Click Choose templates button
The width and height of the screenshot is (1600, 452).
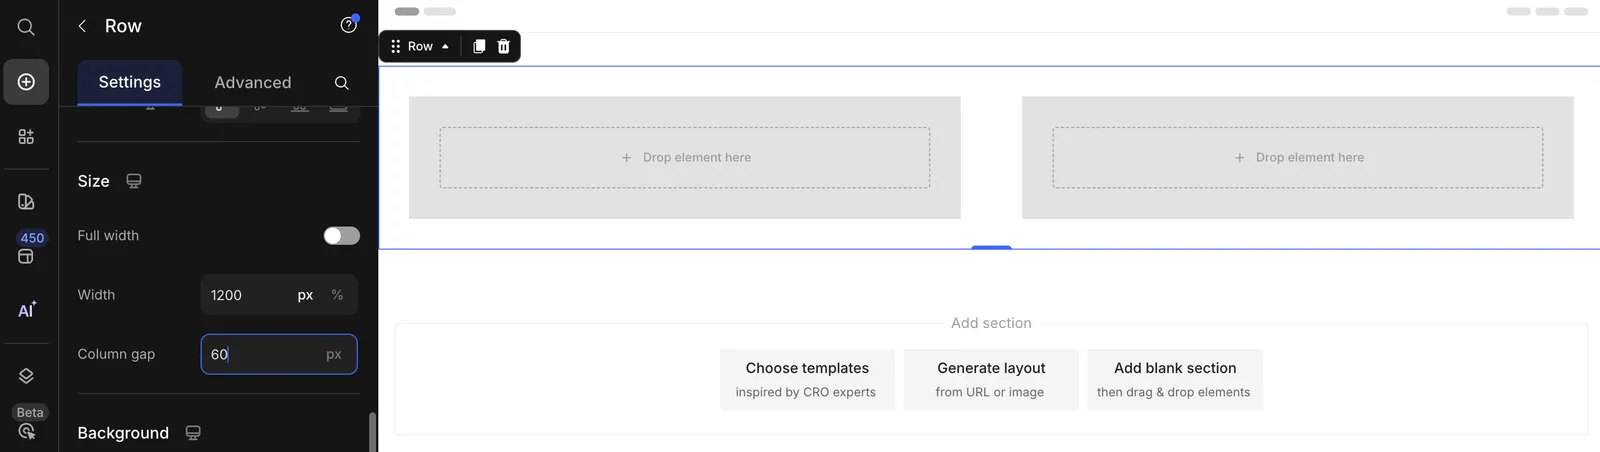pos(807,379)
